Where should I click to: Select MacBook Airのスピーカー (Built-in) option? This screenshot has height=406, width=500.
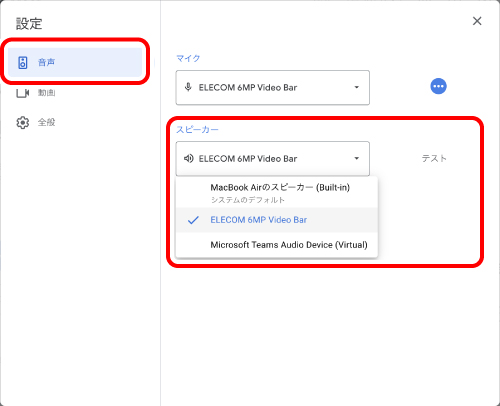pyautogui.click(x=277, y=193)
